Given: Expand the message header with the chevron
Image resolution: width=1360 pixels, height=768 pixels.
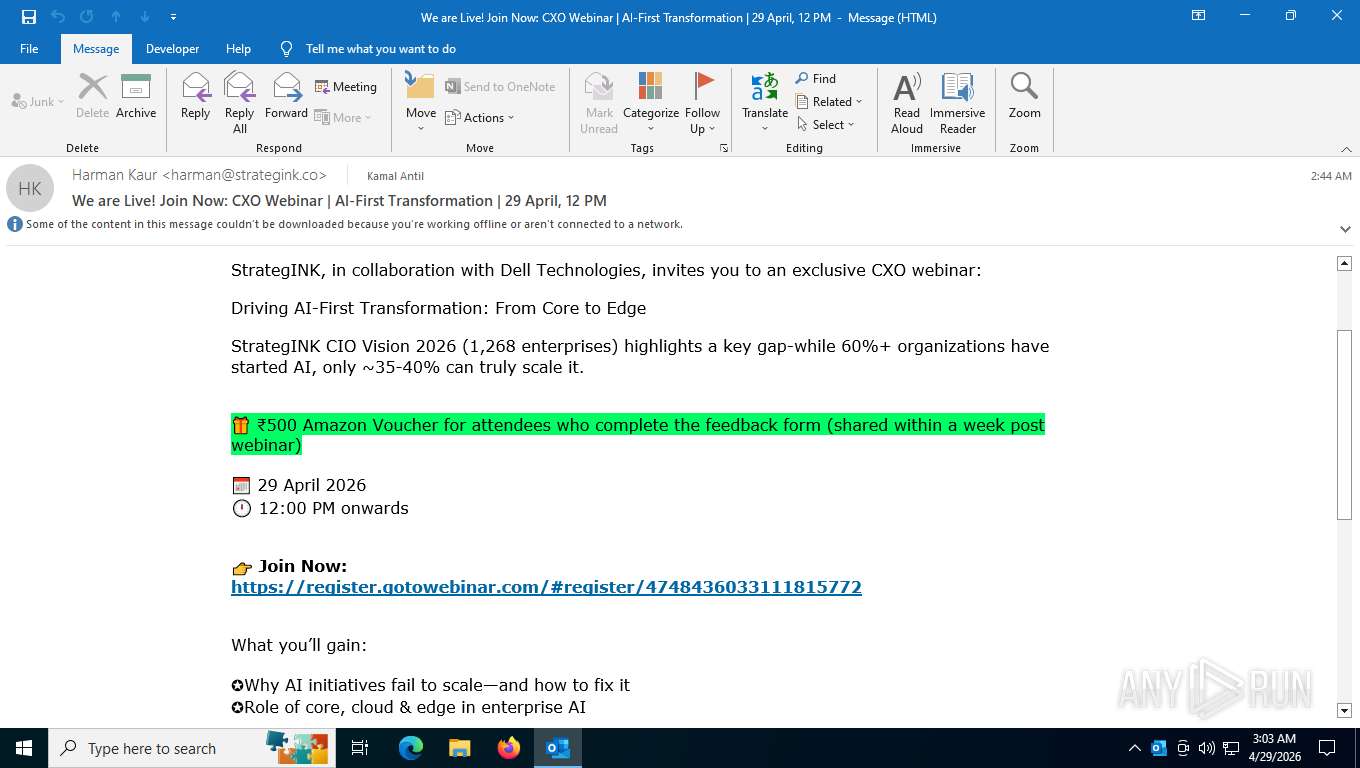Looking at the screenshot, I should click(1345, 229).
